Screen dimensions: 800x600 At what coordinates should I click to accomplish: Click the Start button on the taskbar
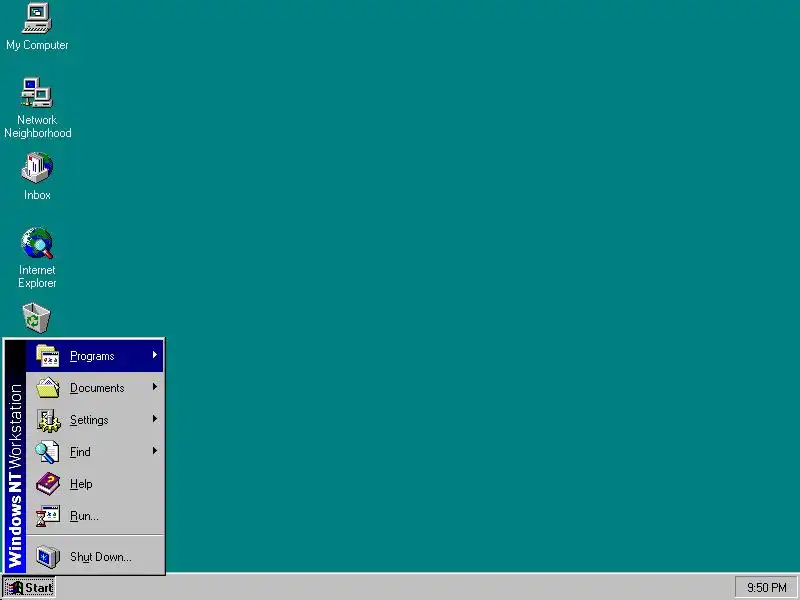pos(29,588)
